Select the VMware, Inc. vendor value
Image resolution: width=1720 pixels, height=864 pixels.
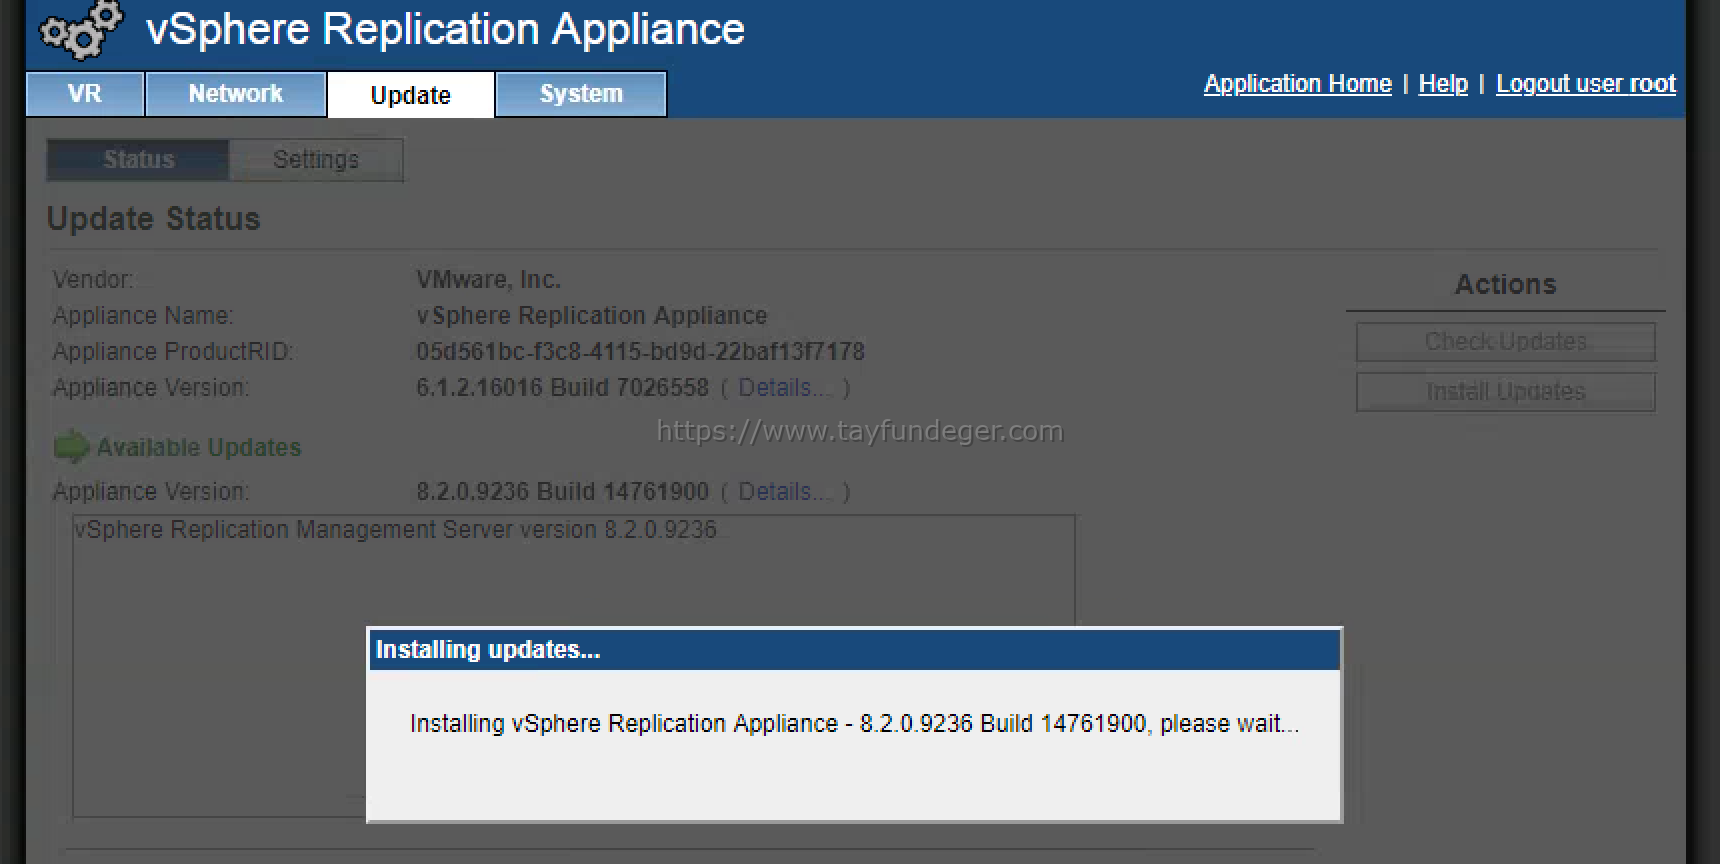coord(488,280)
